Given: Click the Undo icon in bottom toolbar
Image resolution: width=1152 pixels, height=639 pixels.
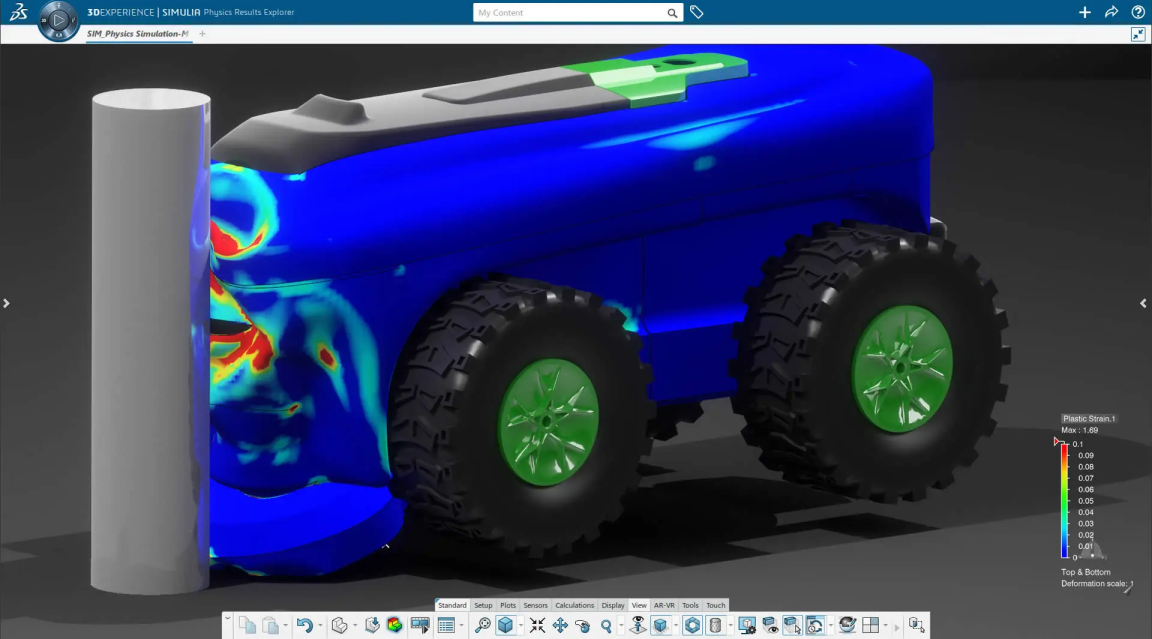Looking at the screenshot, I should (x=304, y=626).
